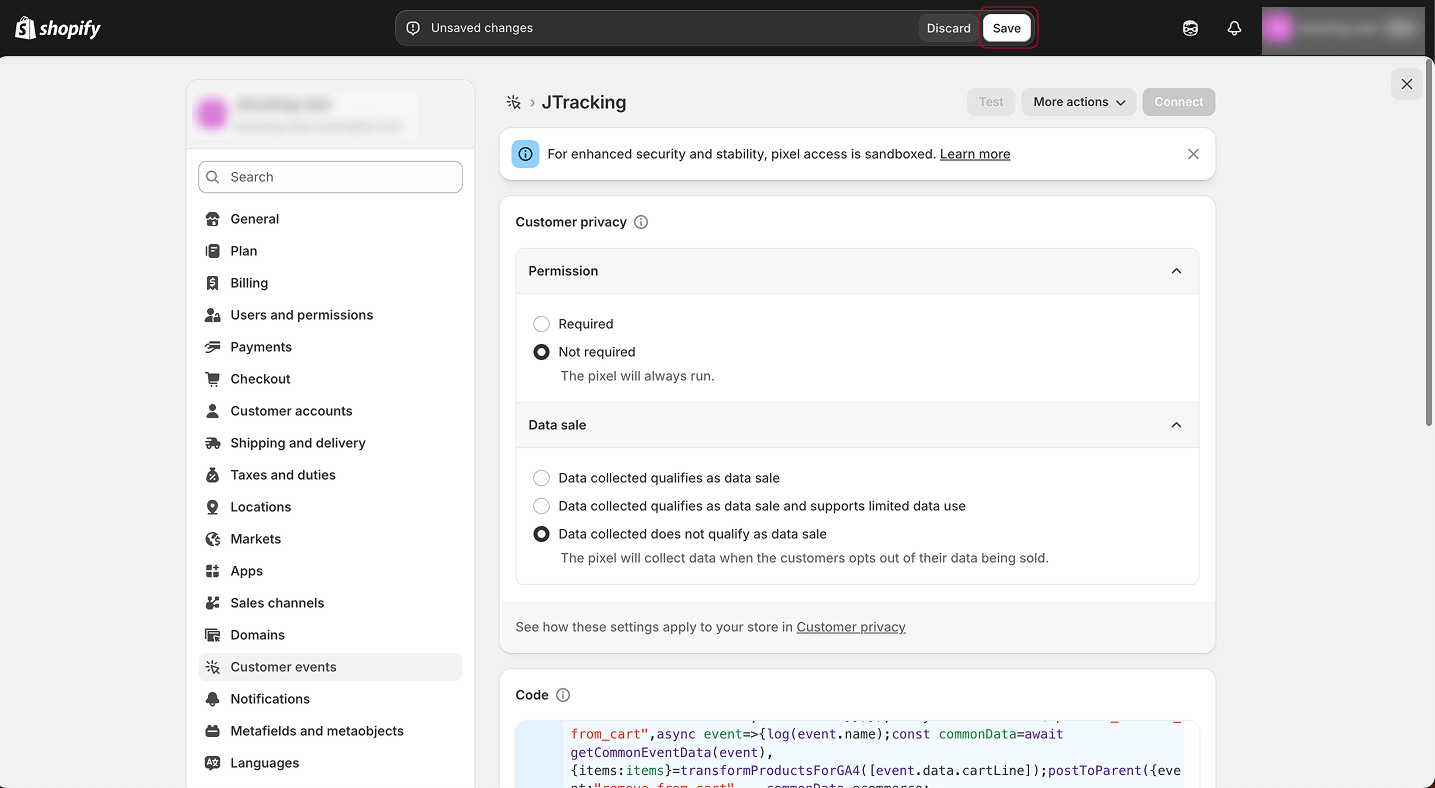Image resolution: width=1435 pixels, height=788 pixels.
Task: Choose data sale with limited data use
Action: tap(541, 506)
